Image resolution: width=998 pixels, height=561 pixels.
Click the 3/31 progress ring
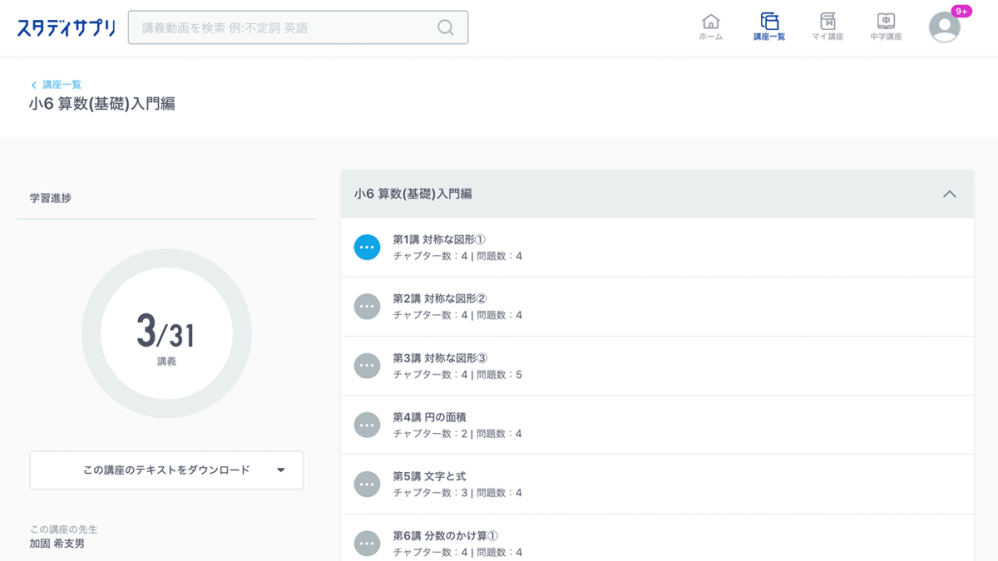pyautogui.click(x=166, y=334)
